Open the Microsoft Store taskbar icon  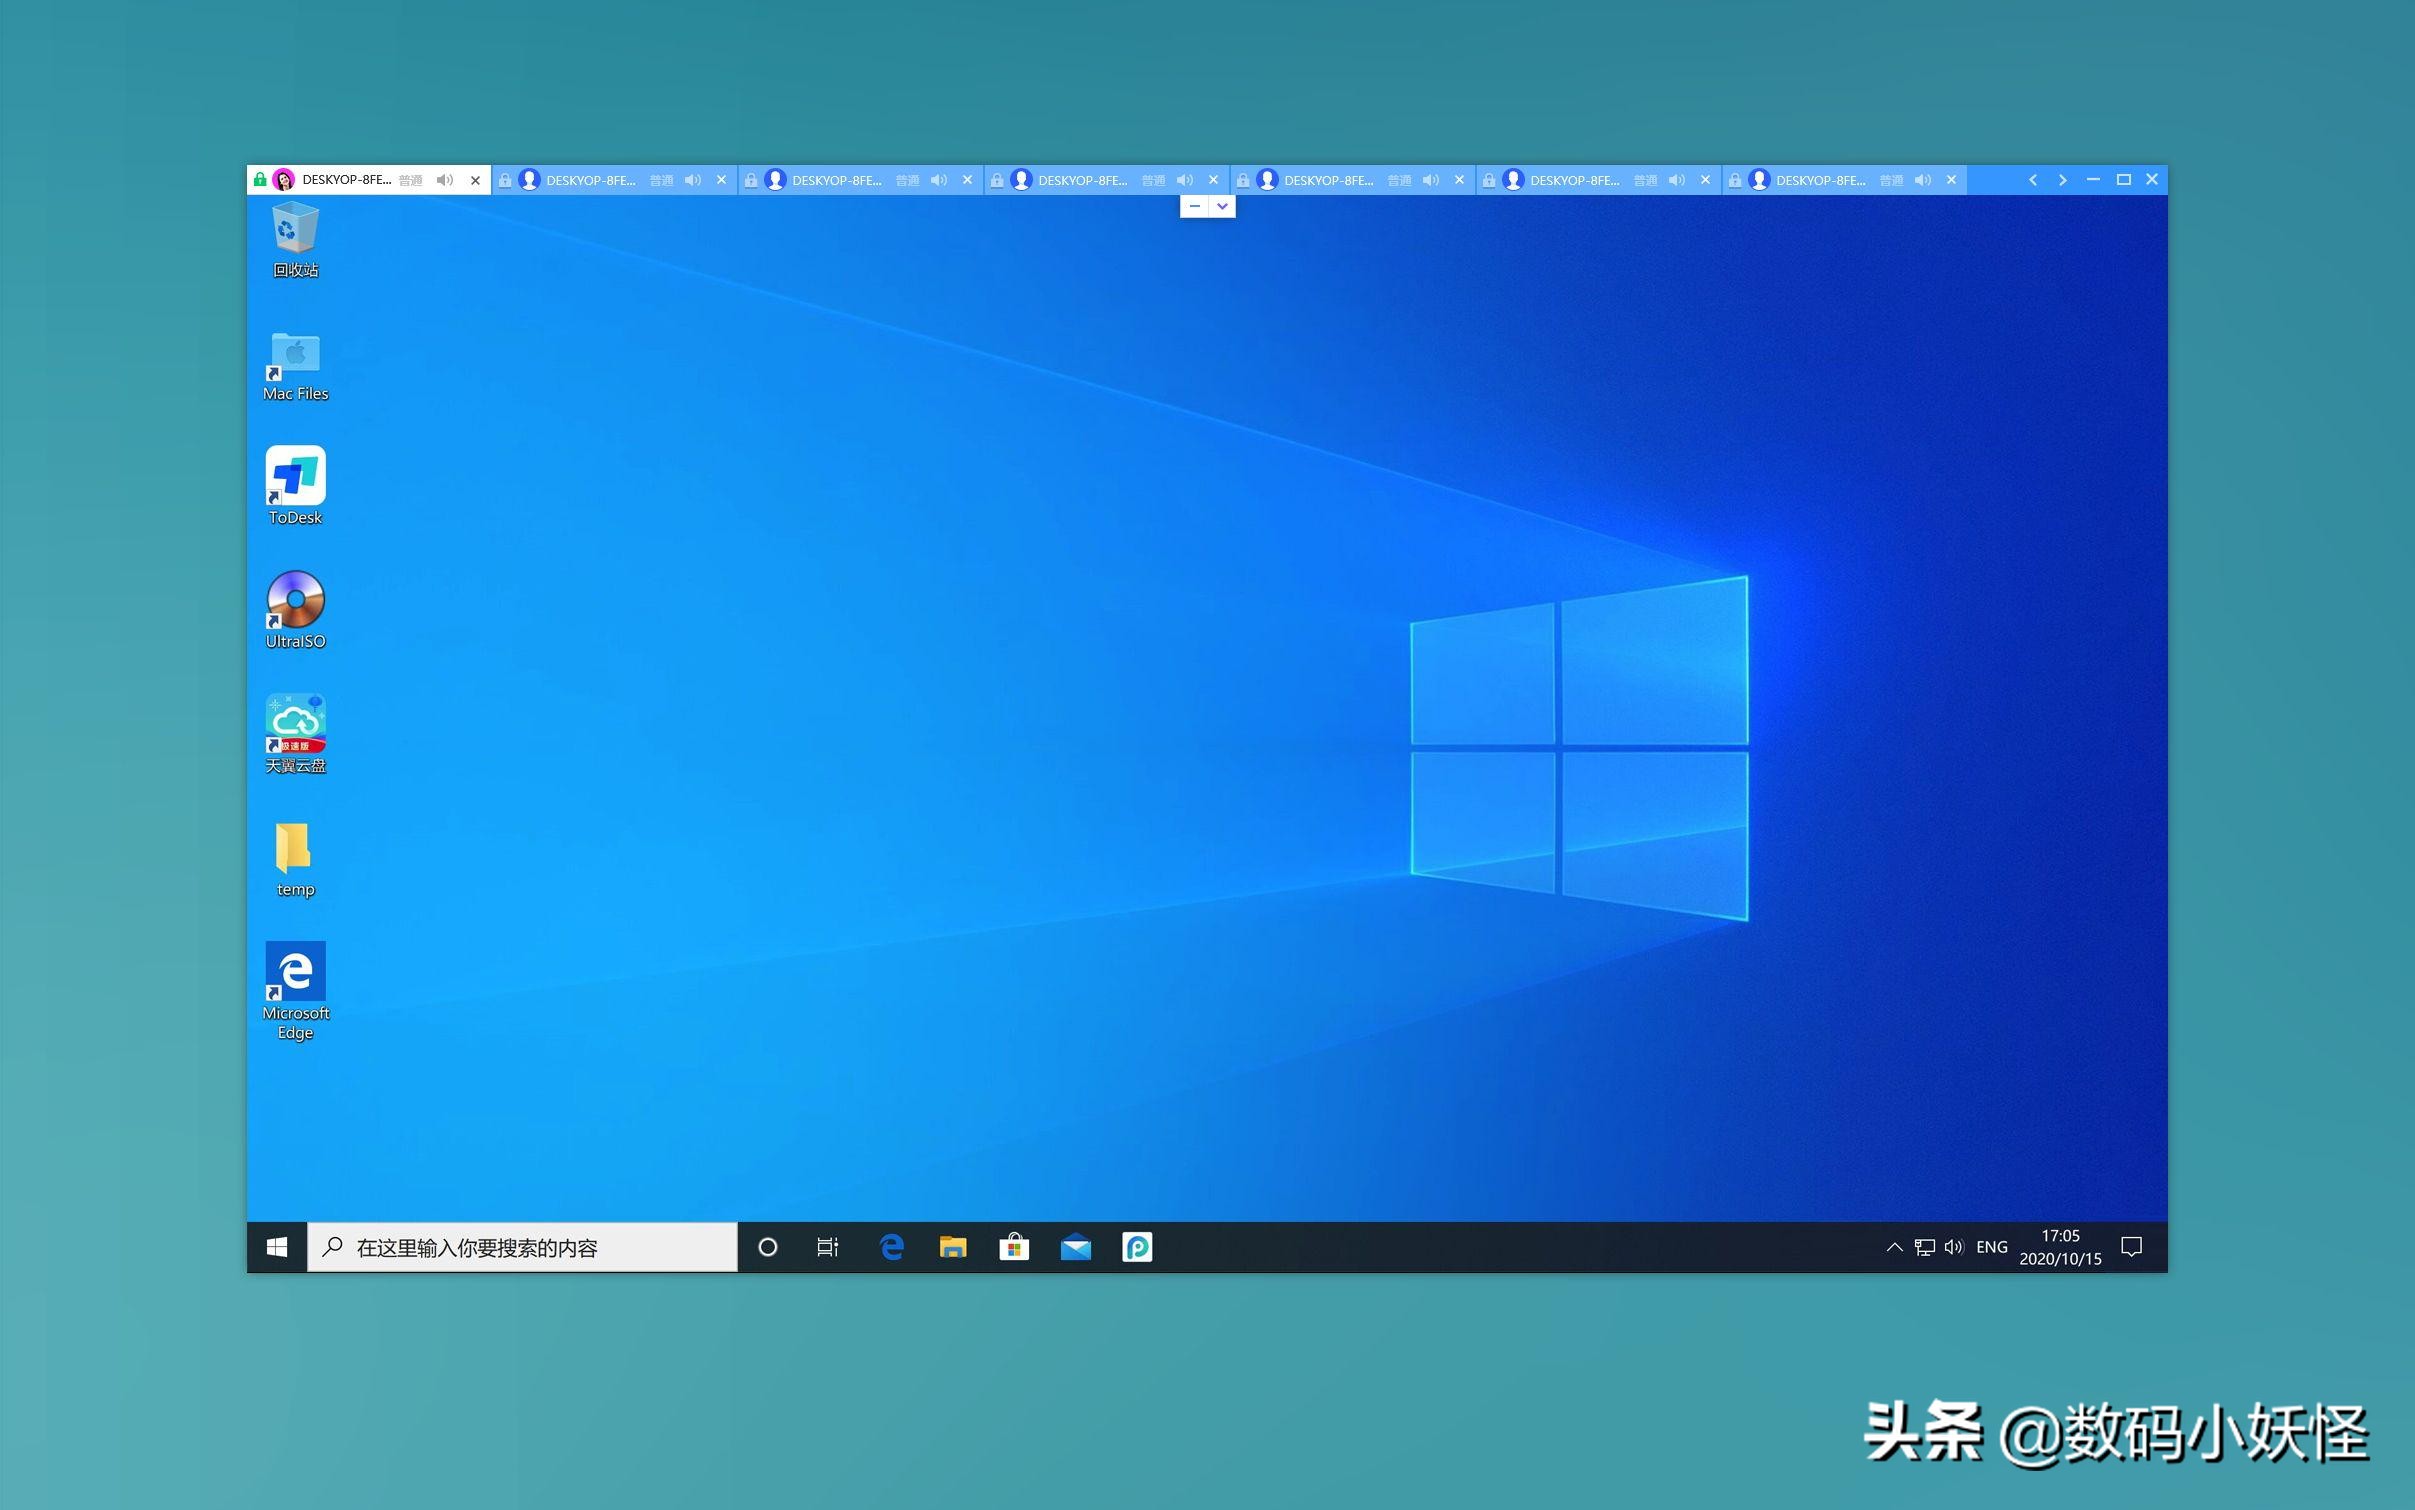click(1014, 1247)
